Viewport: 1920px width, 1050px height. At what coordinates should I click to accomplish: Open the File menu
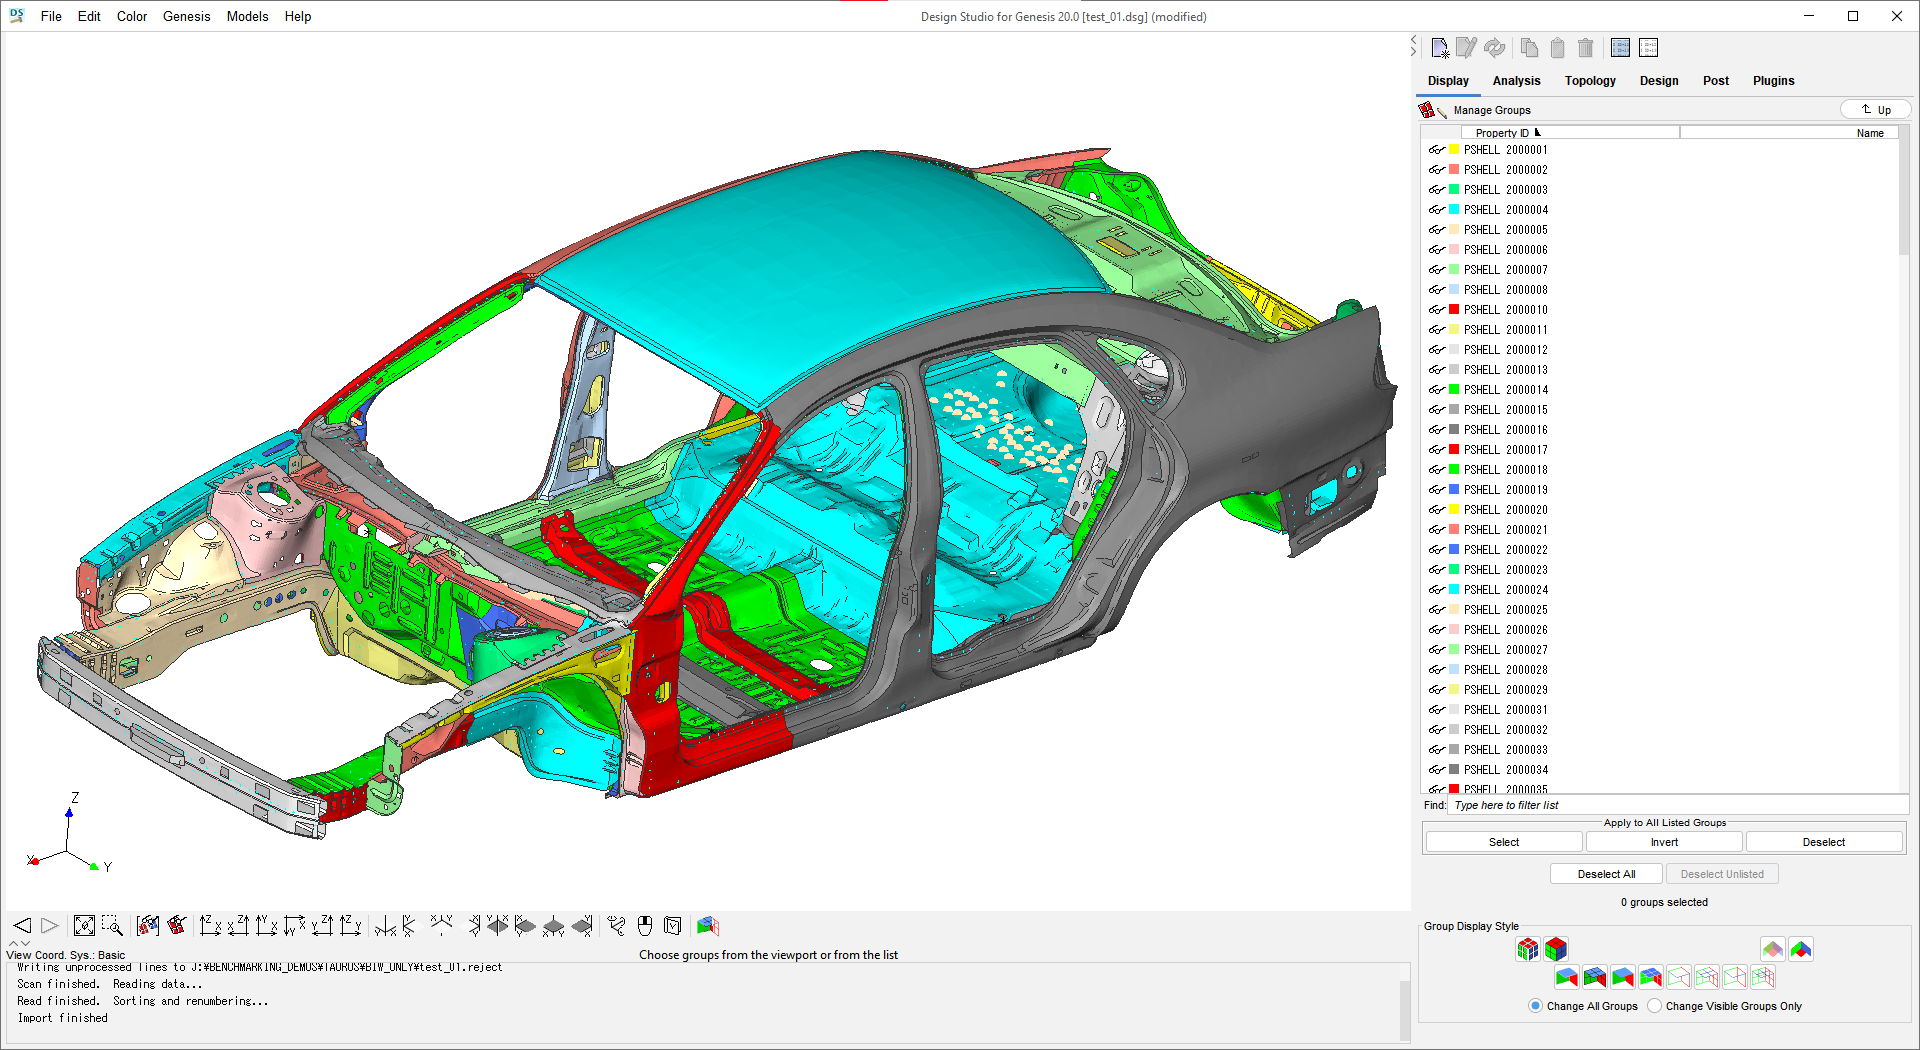point(51,16)
